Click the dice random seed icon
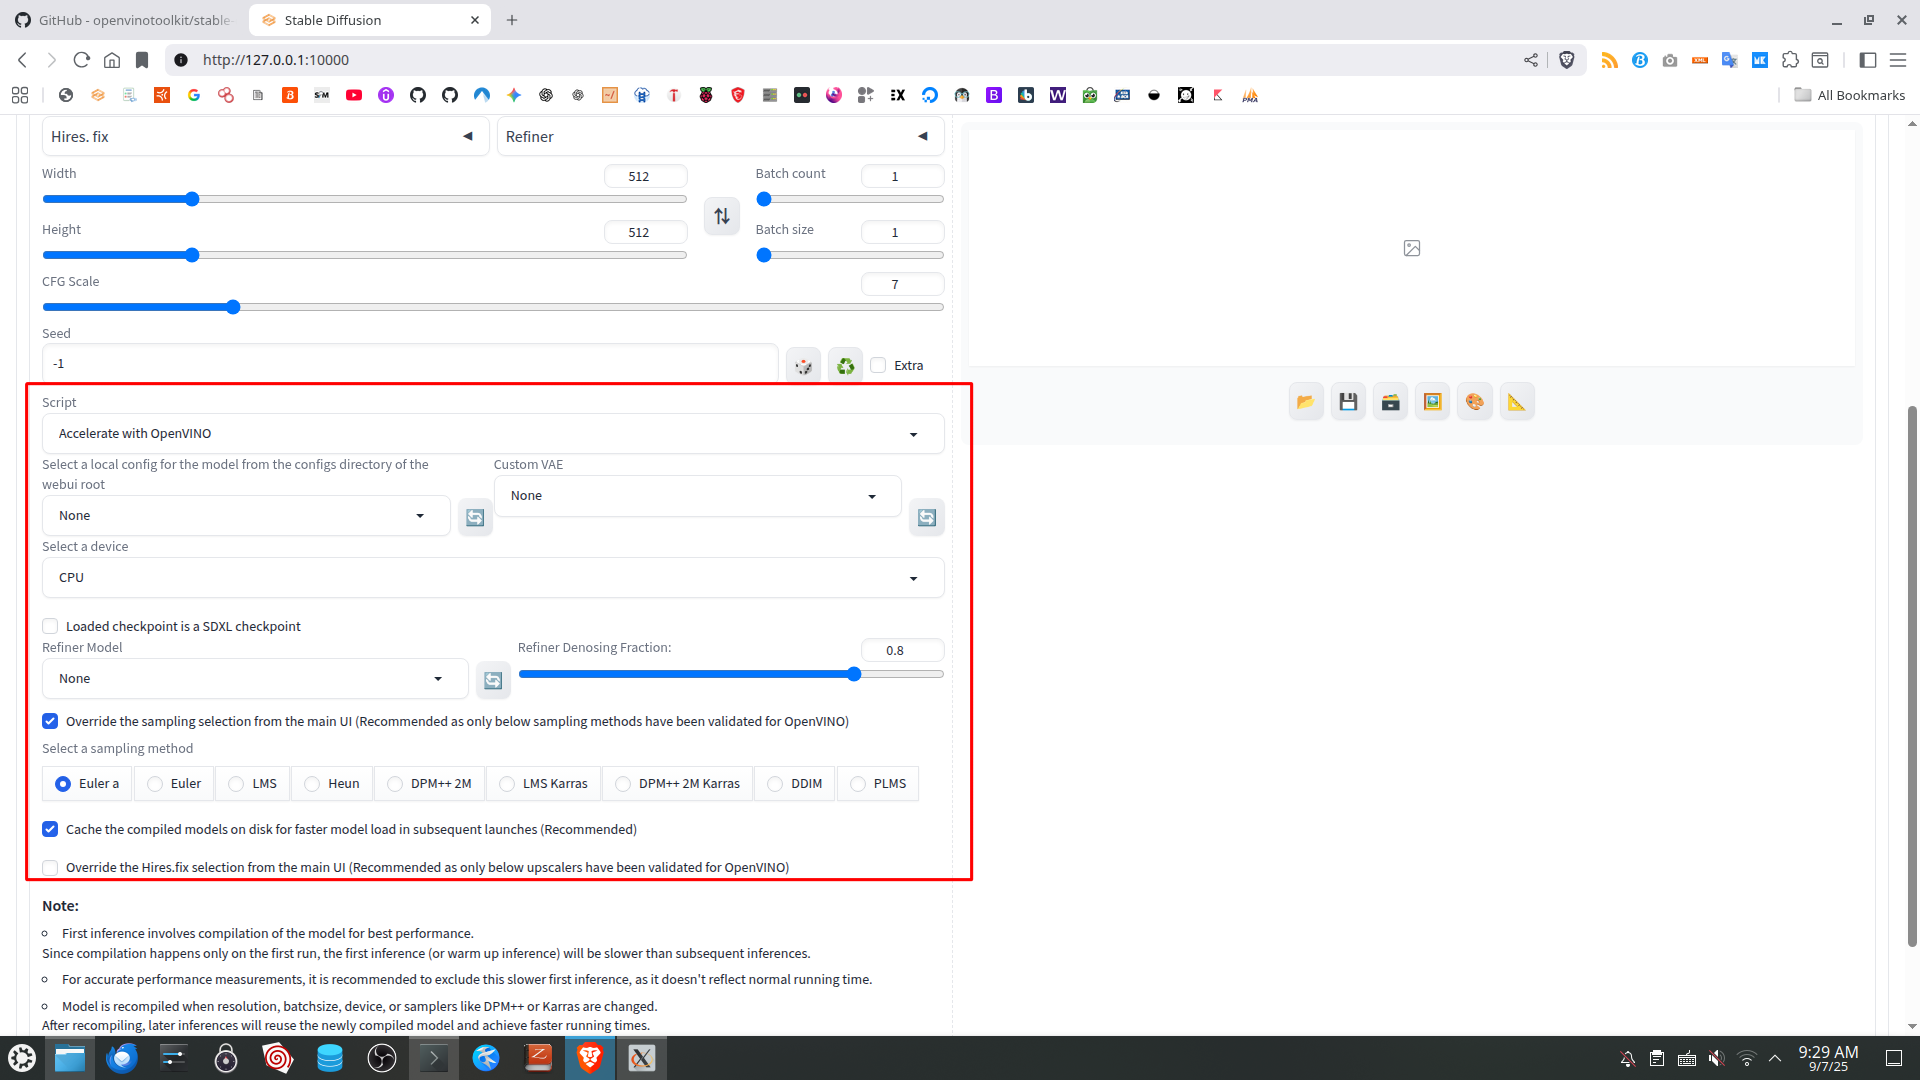Viewport: 1920px width, 1080px height. click(803, 366)
